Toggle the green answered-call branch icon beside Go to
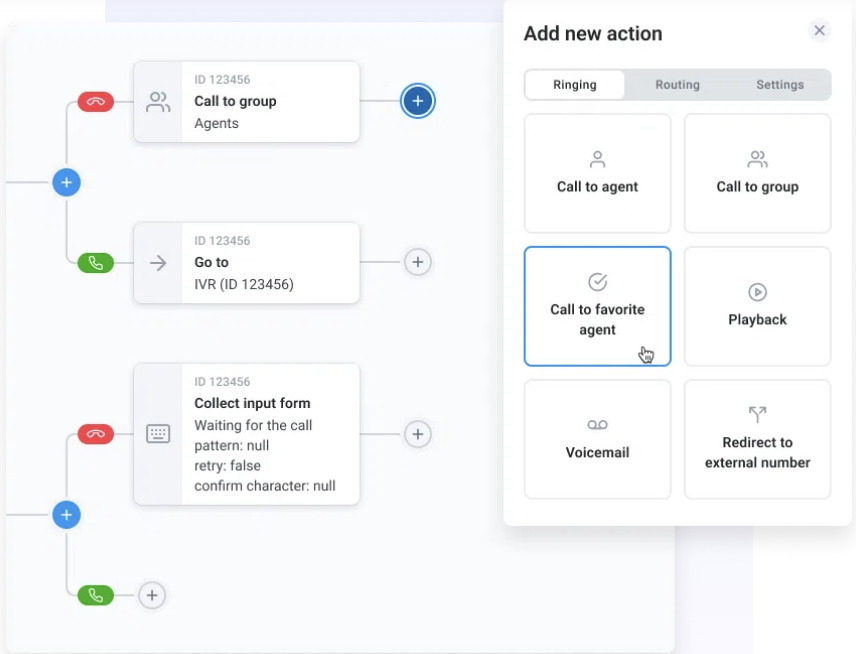This screenshot has width=856, height=654. (x=95, y=262)
